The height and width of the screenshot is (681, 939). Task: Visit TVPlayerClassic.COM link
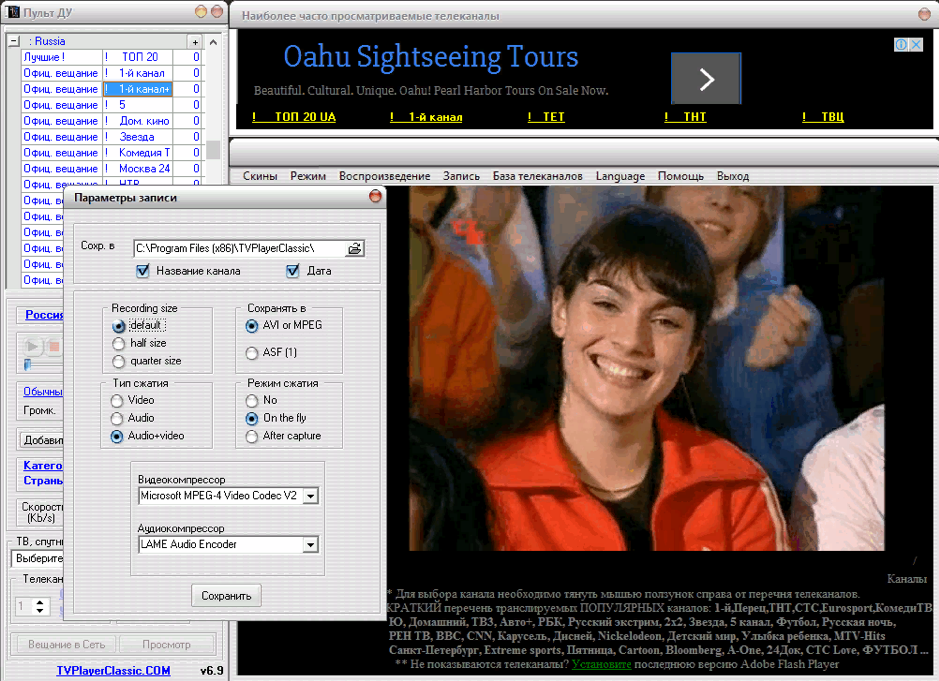[x=113, y=670]
